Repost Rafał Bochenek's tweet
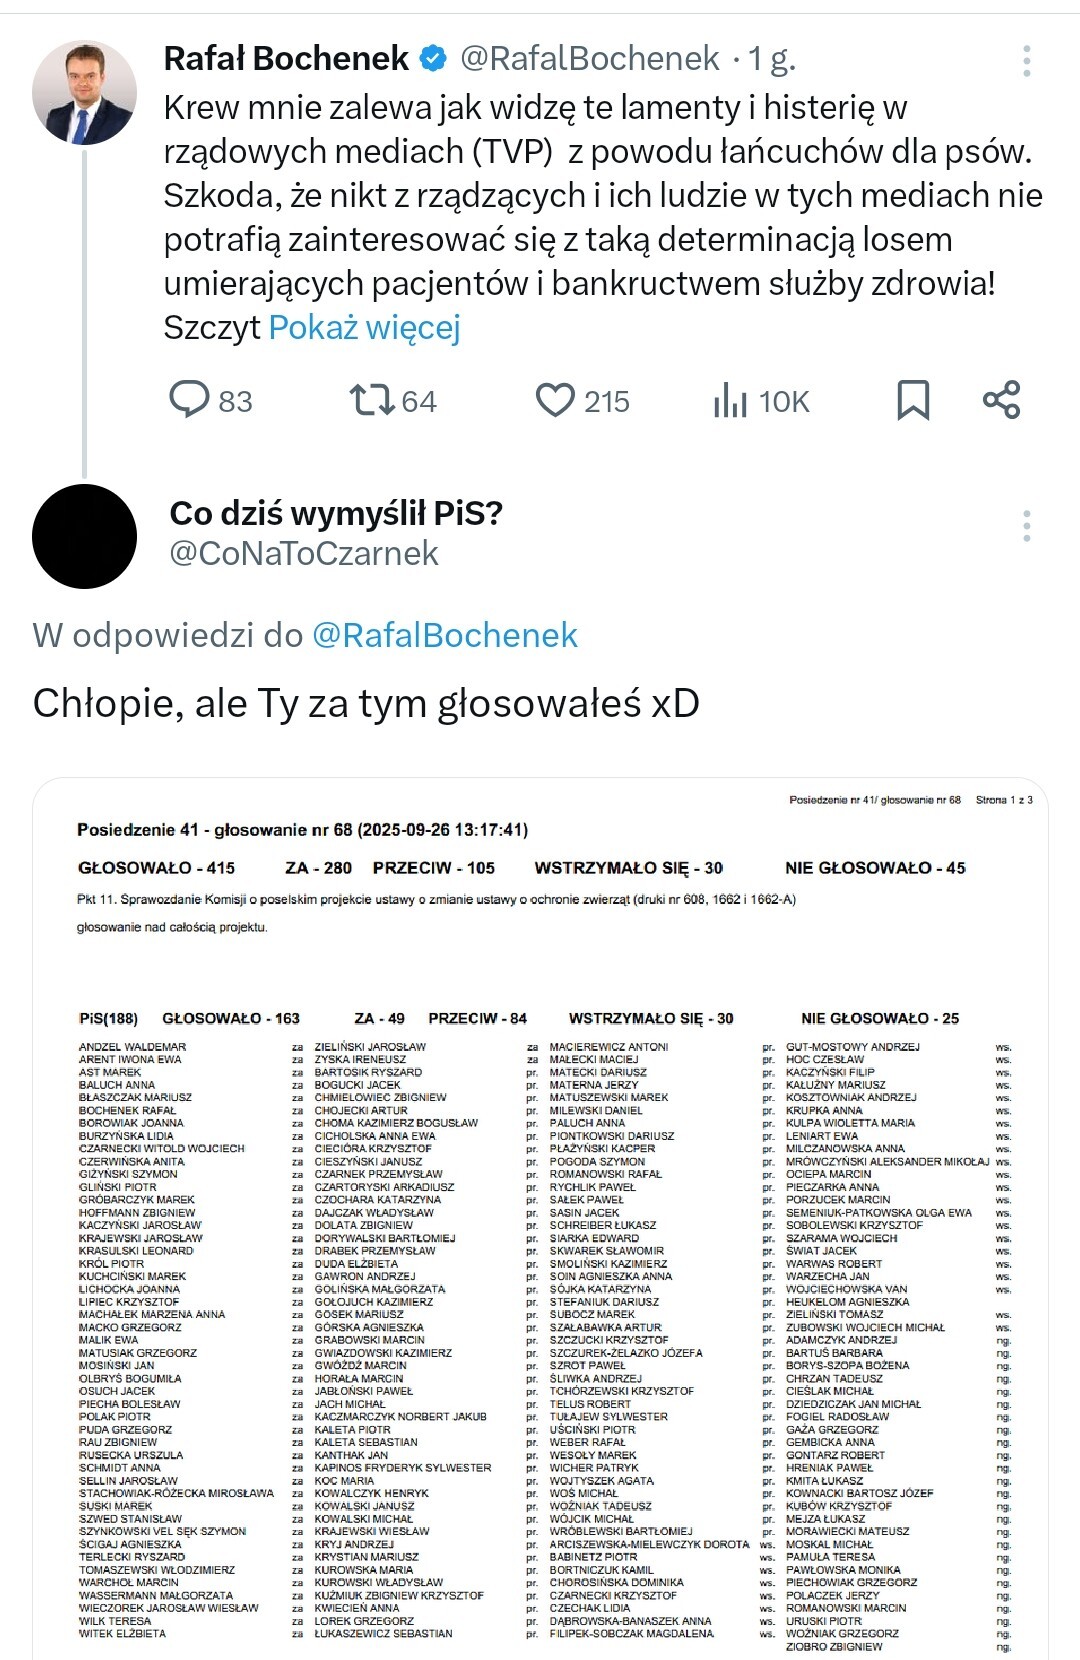Image resolution: width=1080 pixels, height=1660 pixels. click(371, 400)
